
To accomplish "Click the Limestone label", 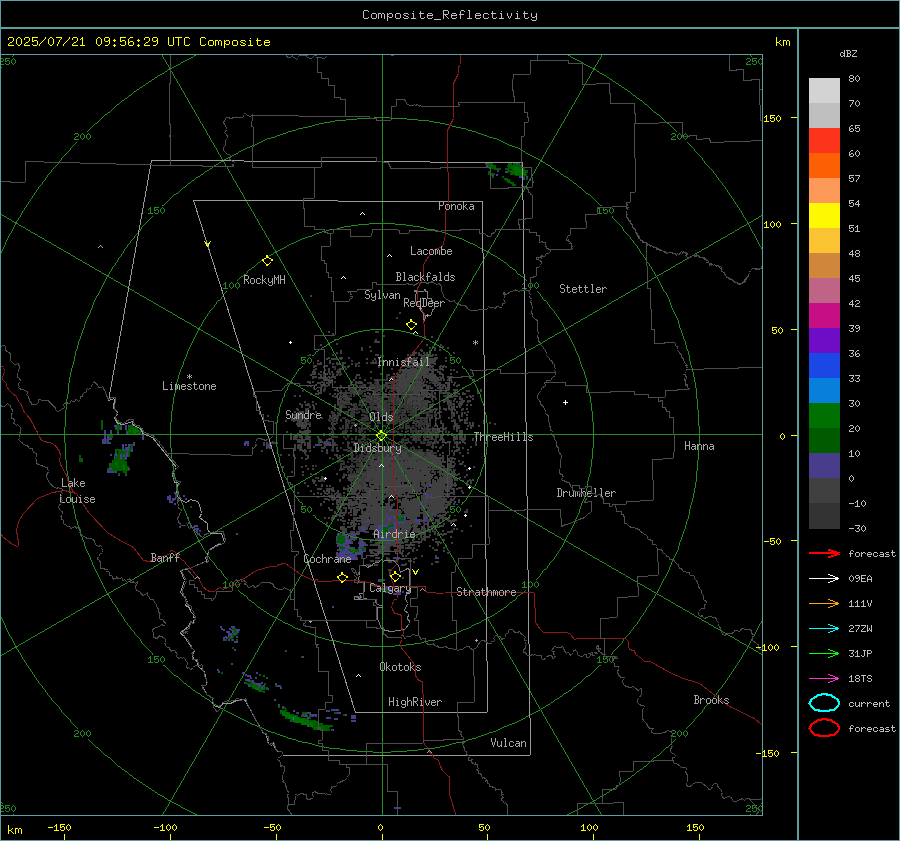I will (189, 386).
